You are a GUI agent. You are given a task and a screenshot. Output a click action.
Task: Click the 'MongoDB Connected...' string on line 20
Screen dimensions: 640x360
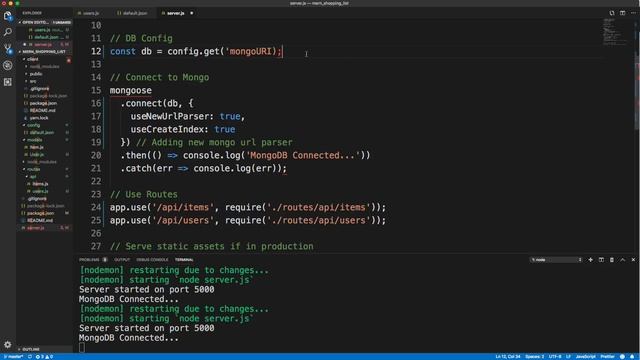tap(304, 156)
